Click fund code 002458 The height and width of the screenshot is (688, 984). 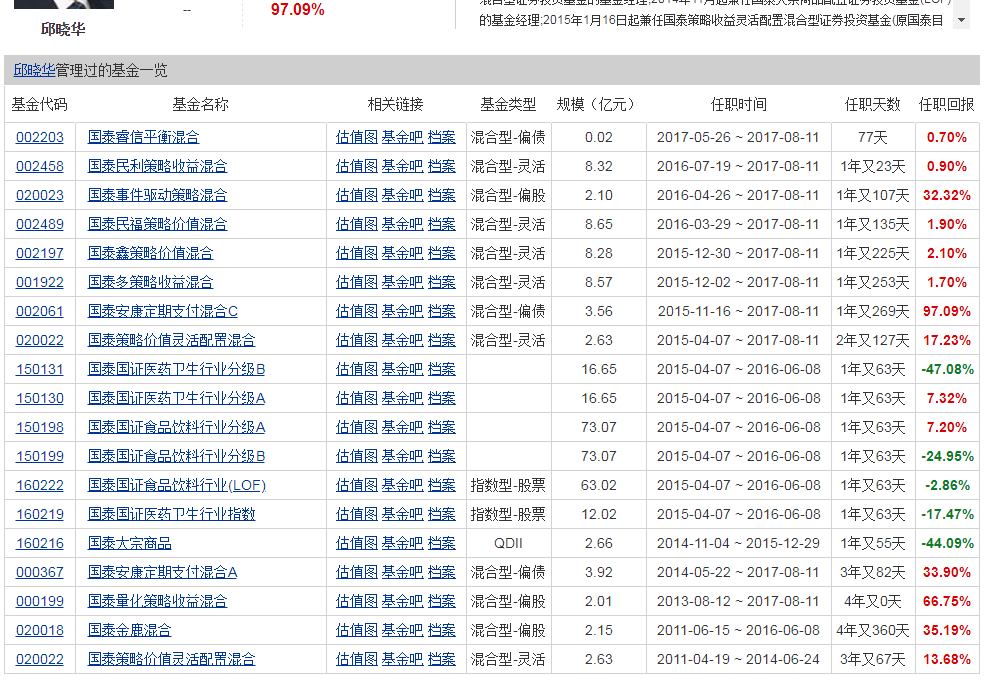(x=40, y=166)
